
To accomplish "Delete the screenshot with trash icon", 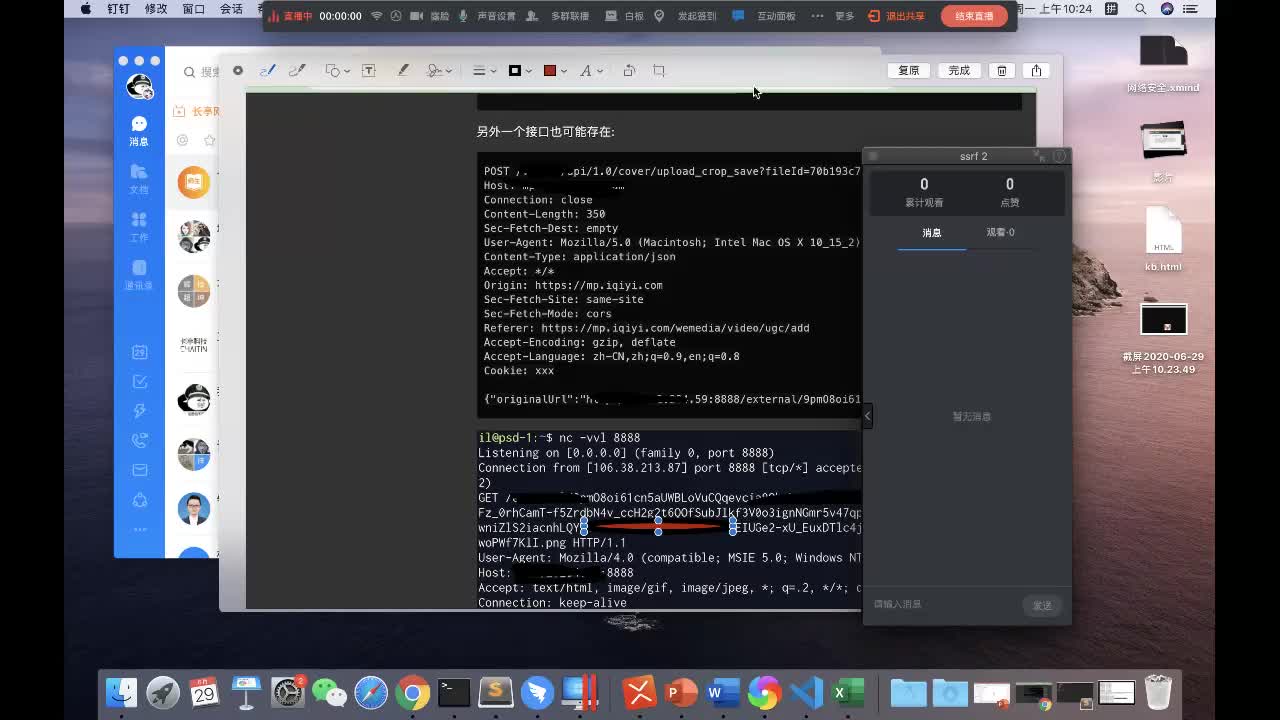I will (x=1002, y=70).
